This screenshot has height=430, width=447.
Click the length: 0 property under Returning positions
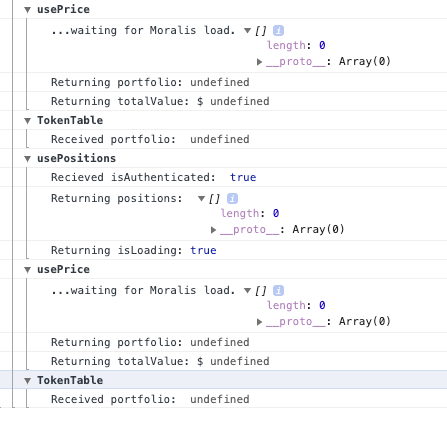(x=250, y=213)
